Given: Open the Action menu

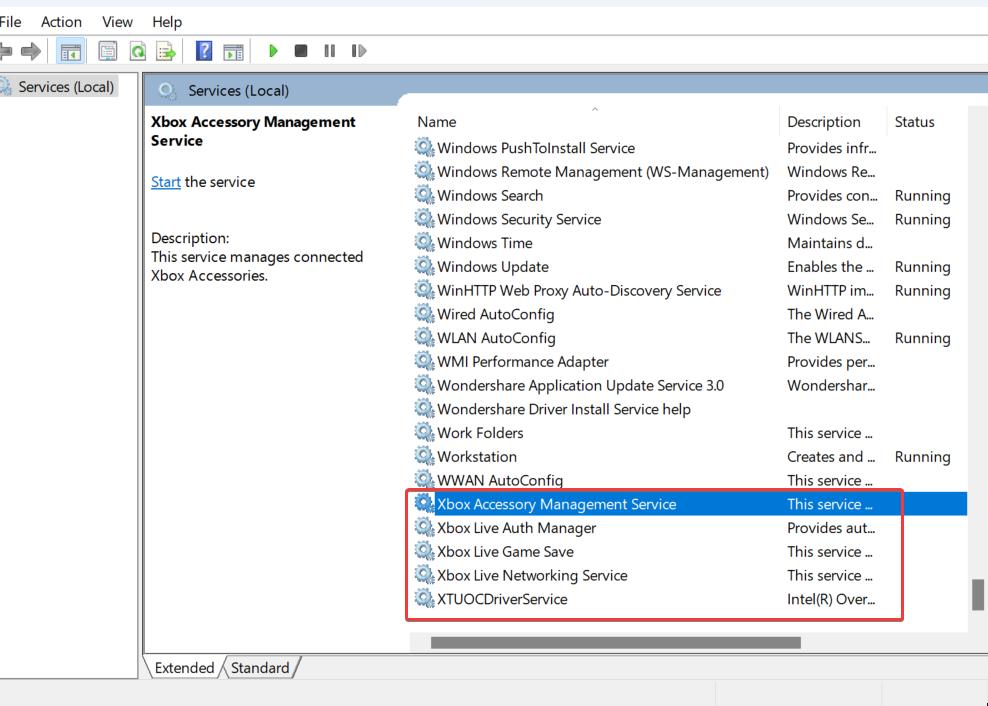Looking at the screenshot, I should [x=61, y=21].
